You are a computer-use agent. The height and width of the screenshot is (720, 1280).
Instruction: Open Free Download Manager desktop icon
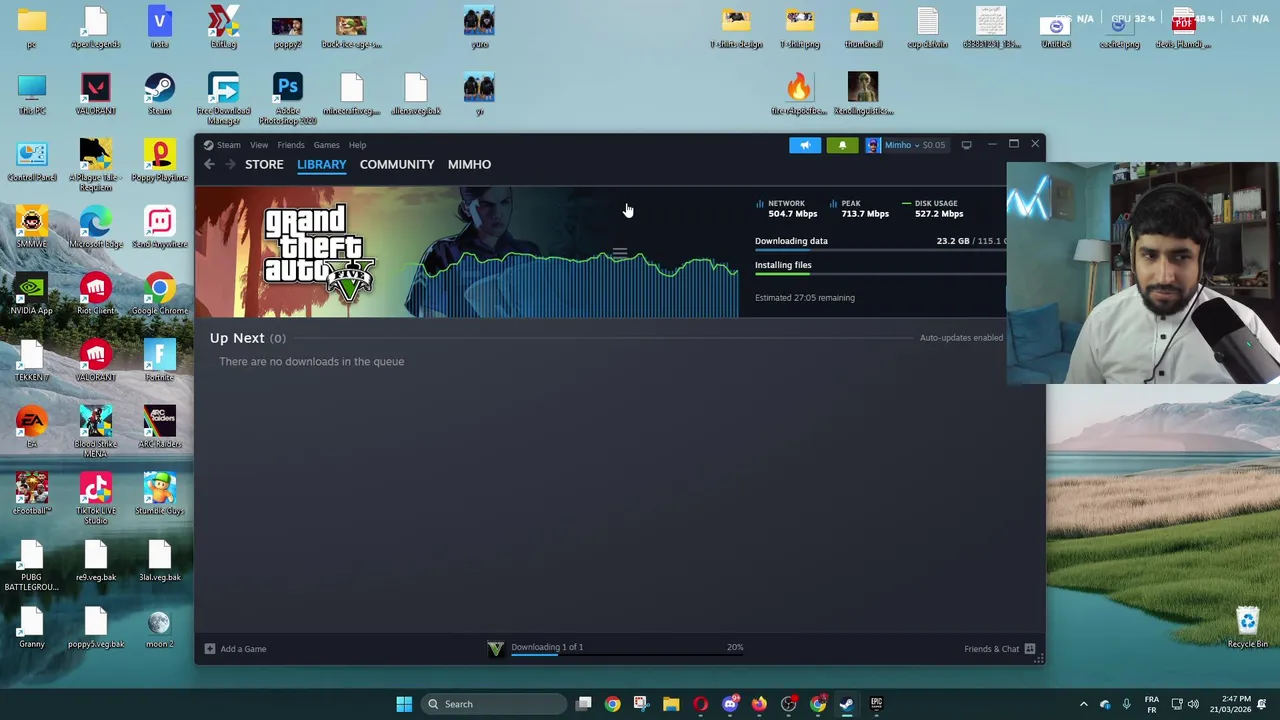point(223,98)
